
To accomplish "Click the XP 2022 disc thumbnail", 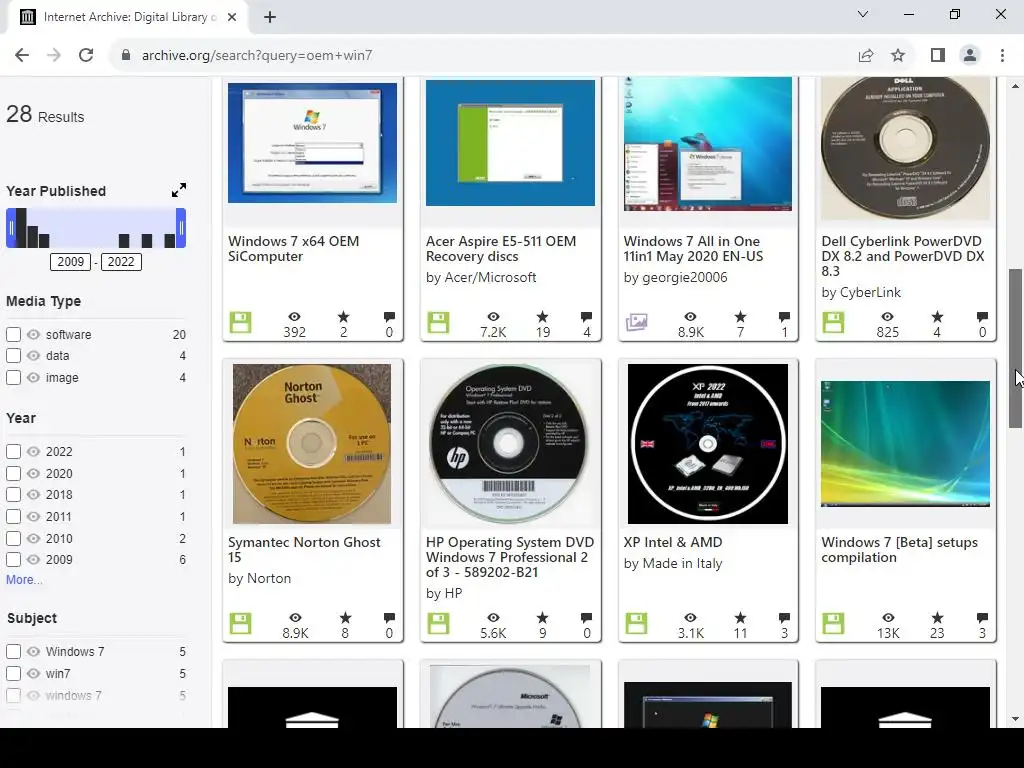I will [708, 444].
